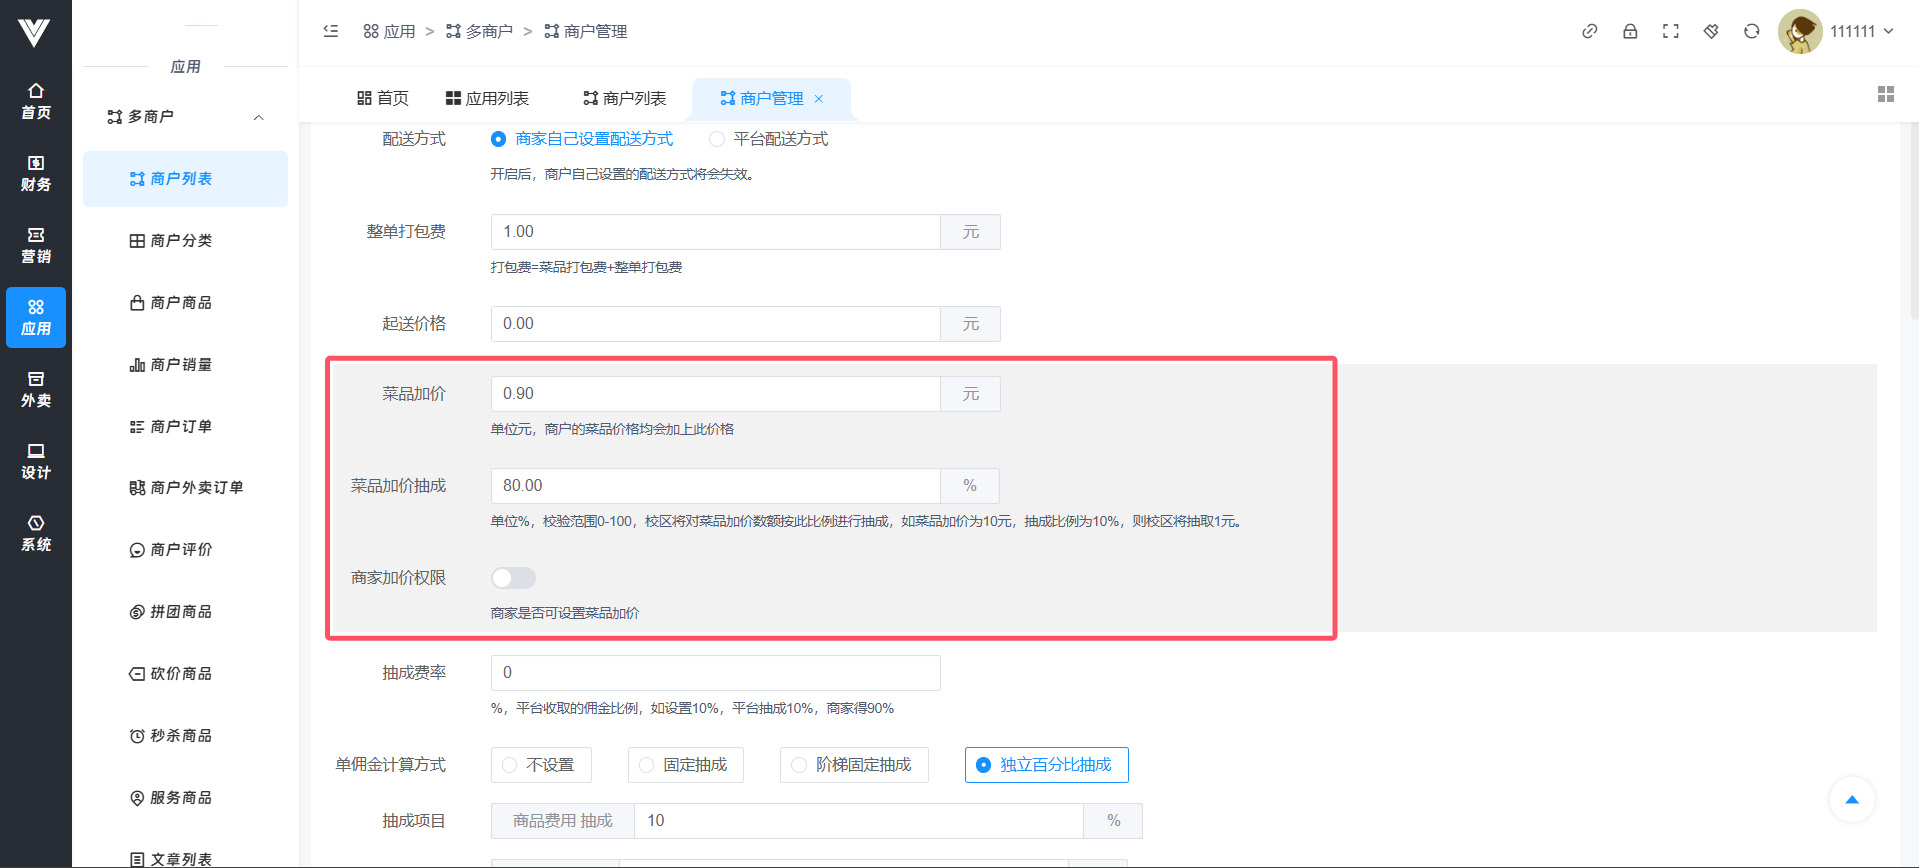Collapse the sidebar menu icon
This screenshot has height=868, width=1919.
coord(331,31)
